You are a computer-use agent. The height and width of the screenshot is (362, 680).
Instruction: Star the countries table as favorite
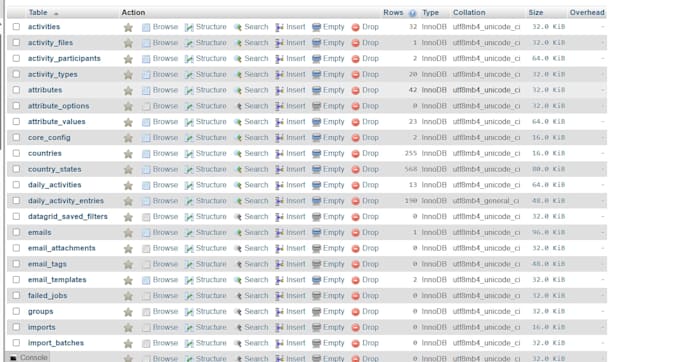coord(128,154)
